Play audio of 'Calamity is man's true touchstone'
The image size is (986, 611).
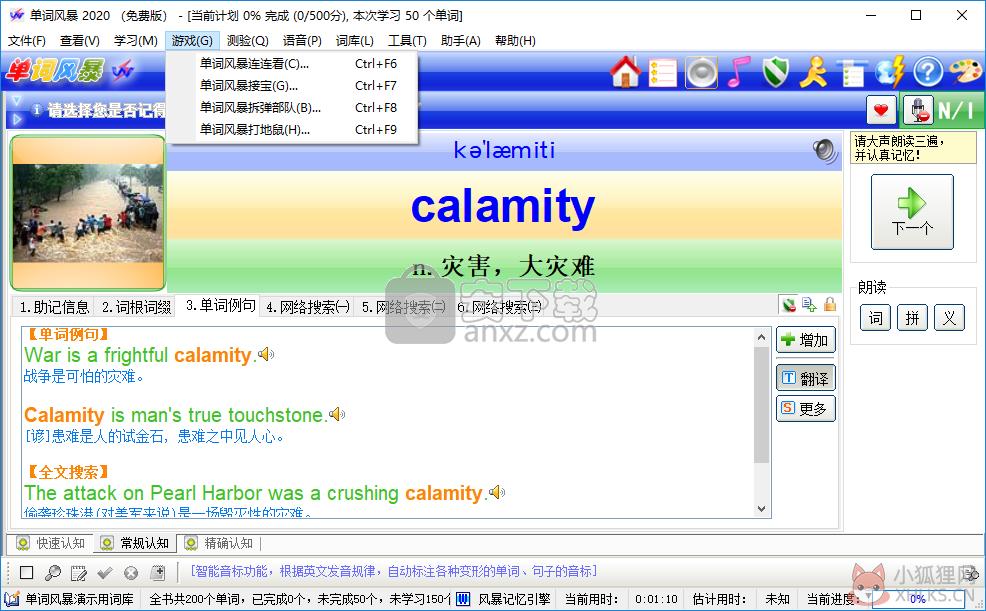[x=338, y=414]
